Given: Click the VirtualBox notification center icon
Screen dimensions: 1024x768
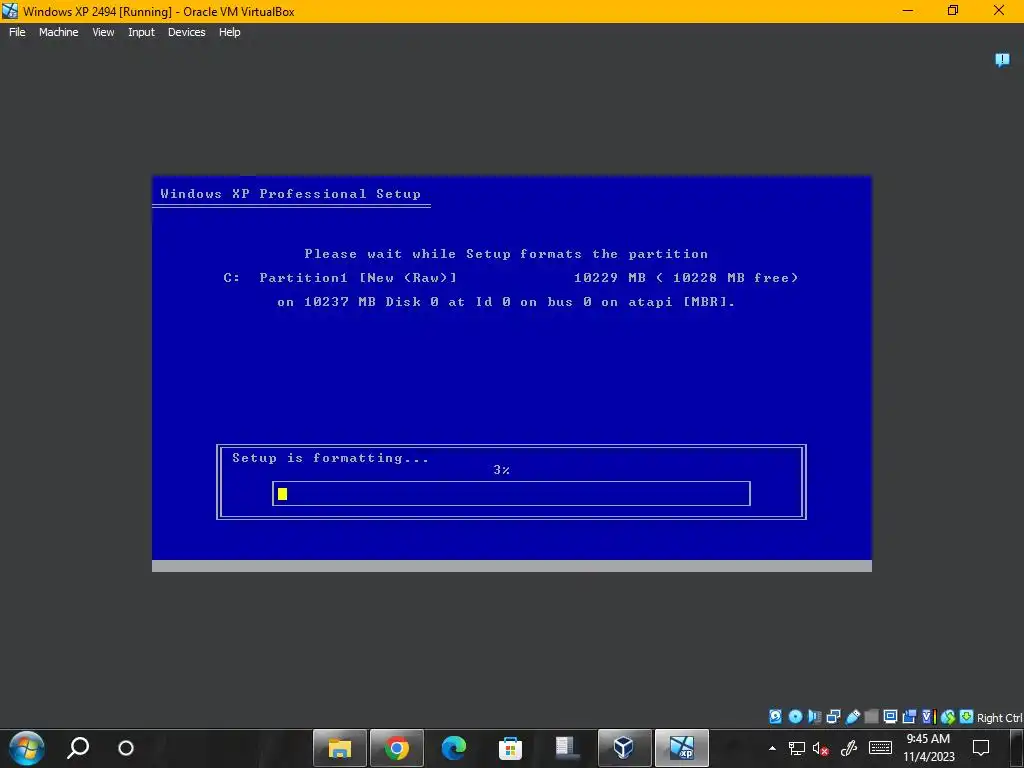Looking at the screenshot, I should 1002,60.
